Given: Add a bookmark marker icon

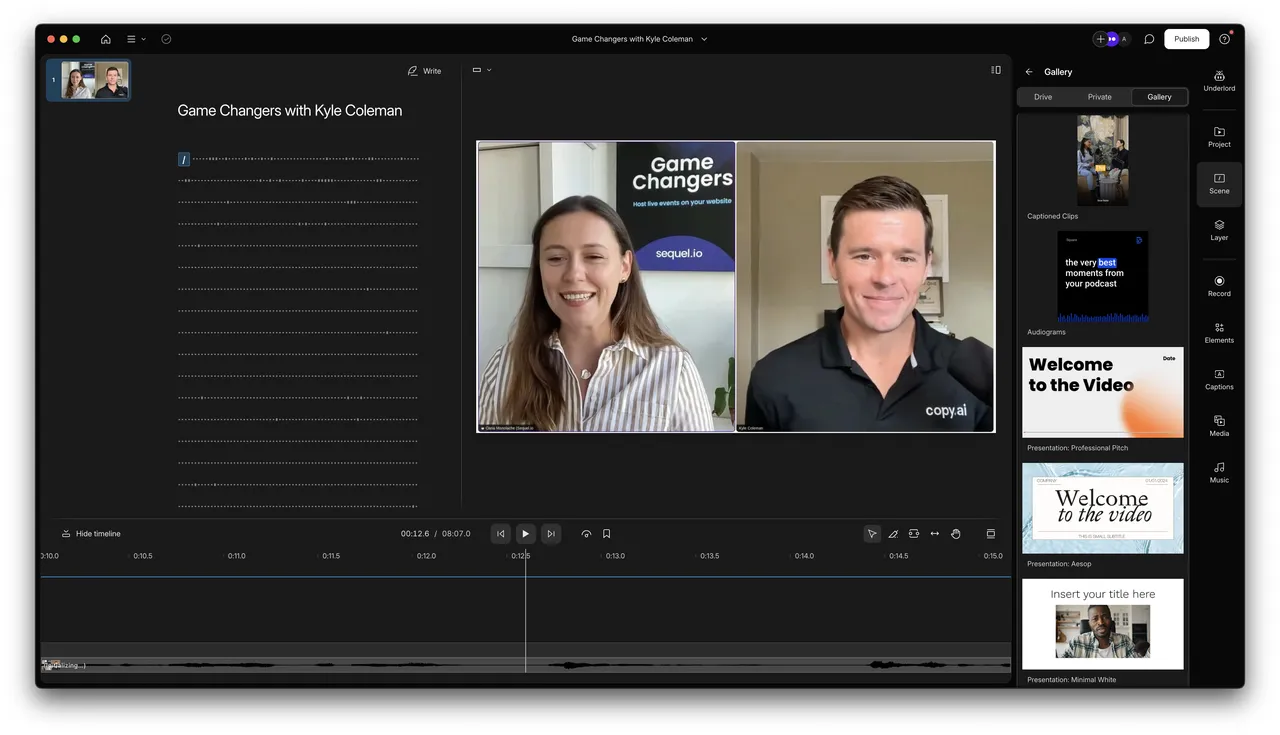Looking at the screenshot, I should tap(607, 534).
